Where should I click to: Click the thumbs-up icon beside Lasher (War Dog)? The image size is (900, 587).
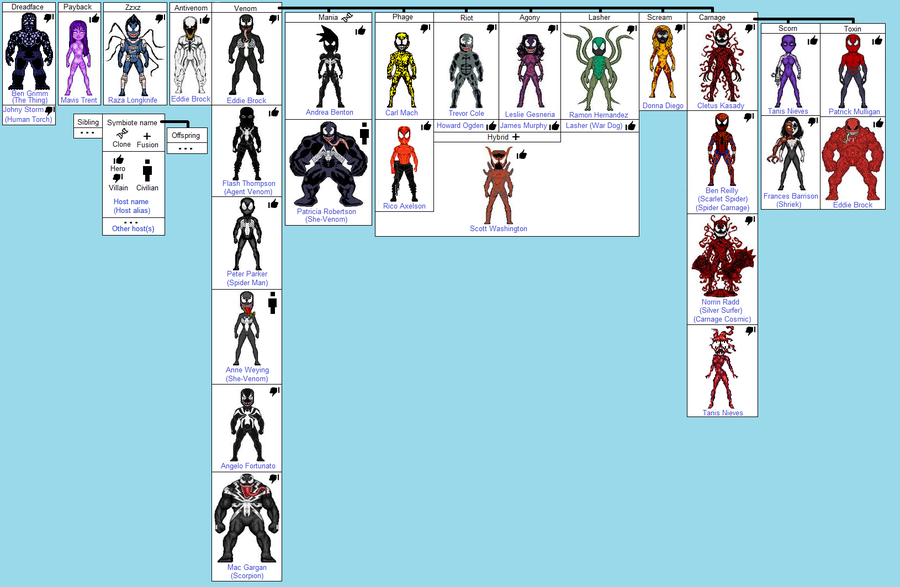point(631,126)
